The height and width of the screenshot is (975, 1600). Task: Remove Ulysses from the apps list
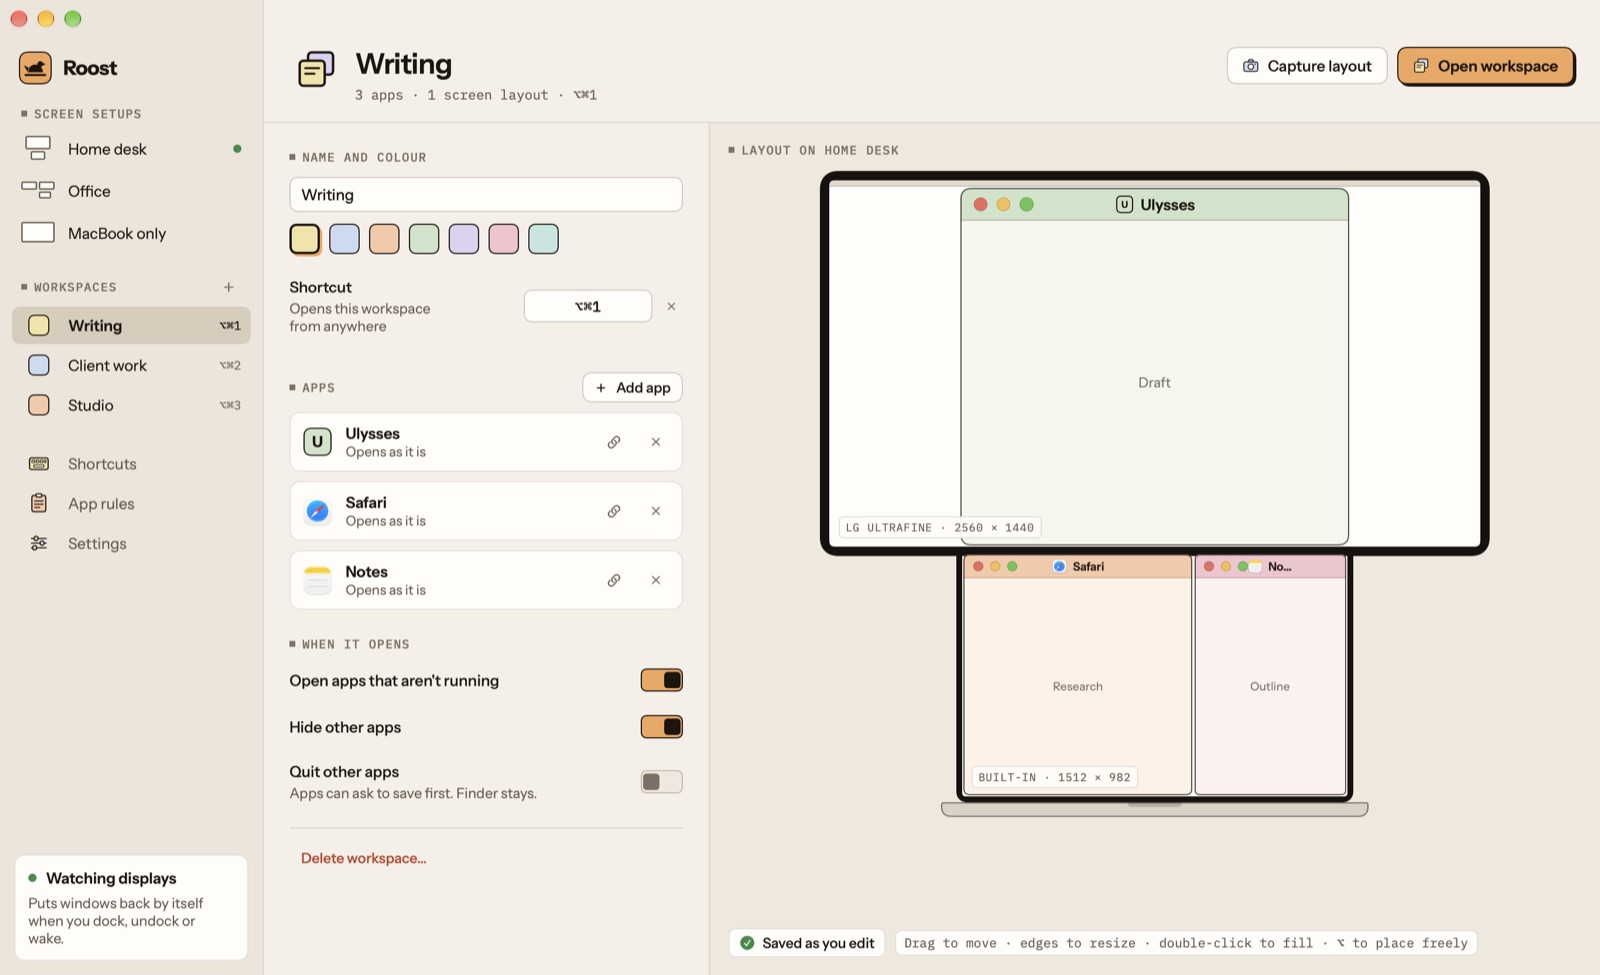(656, 442)
